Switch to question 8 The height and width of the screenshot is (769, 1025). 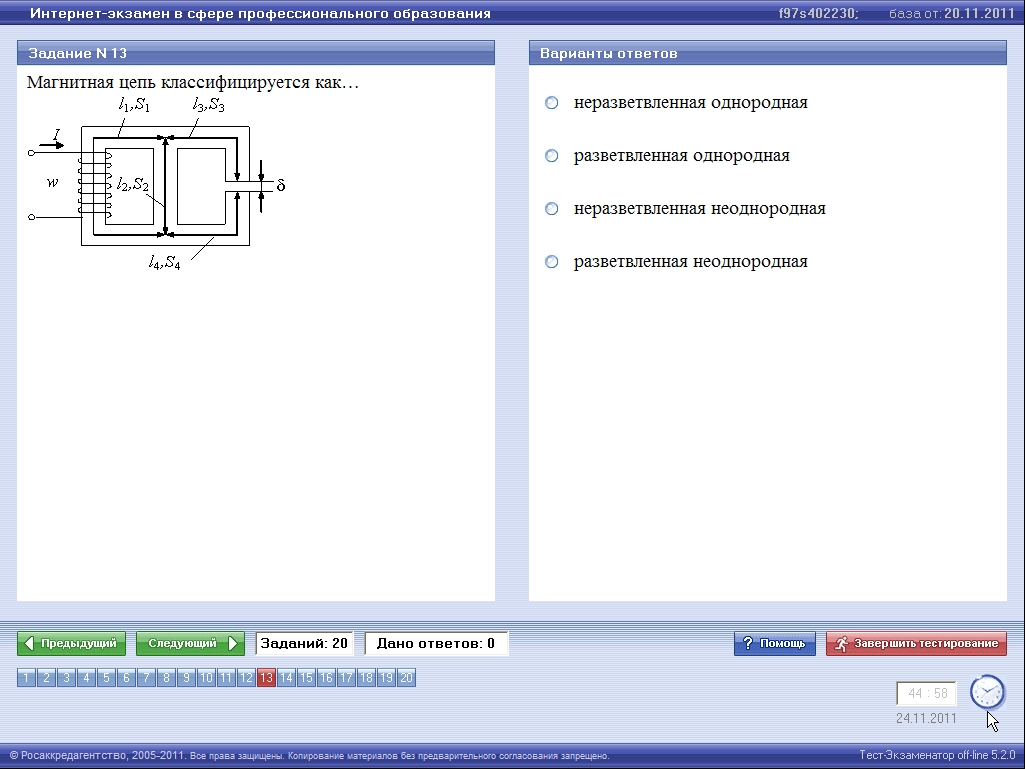pyautogui.click(x=166, y=677)
